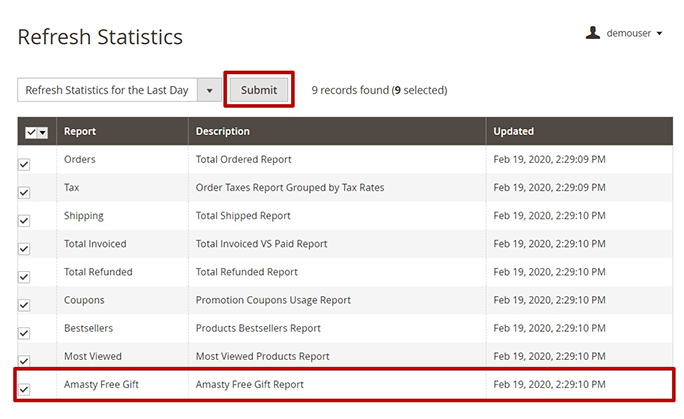Uncheck the Tax report checkbox
Screen dimensions: 684x419
24,192
